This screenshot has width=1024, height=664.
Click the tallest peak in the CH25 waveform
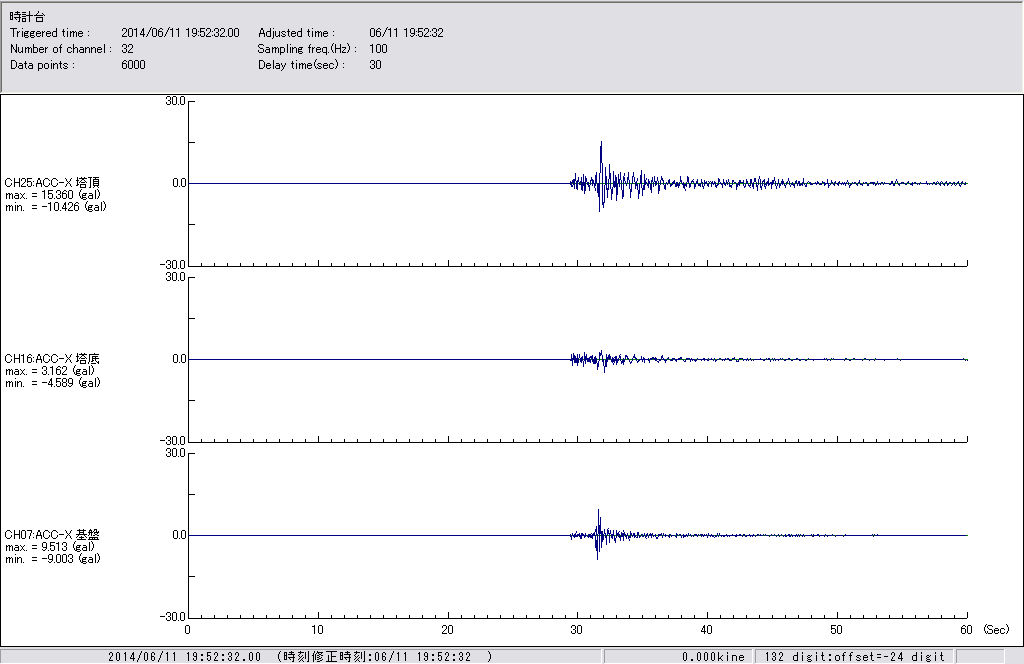point(601,145)
